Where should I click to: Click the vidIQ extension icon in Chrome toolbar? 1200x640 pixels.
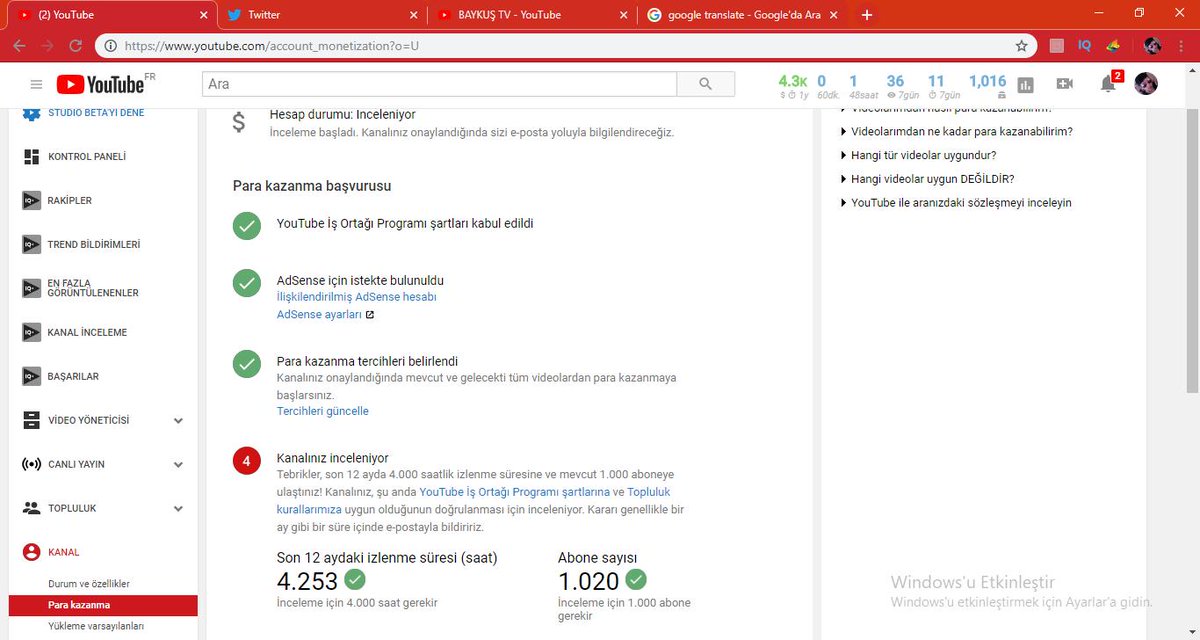(1084, 46)
